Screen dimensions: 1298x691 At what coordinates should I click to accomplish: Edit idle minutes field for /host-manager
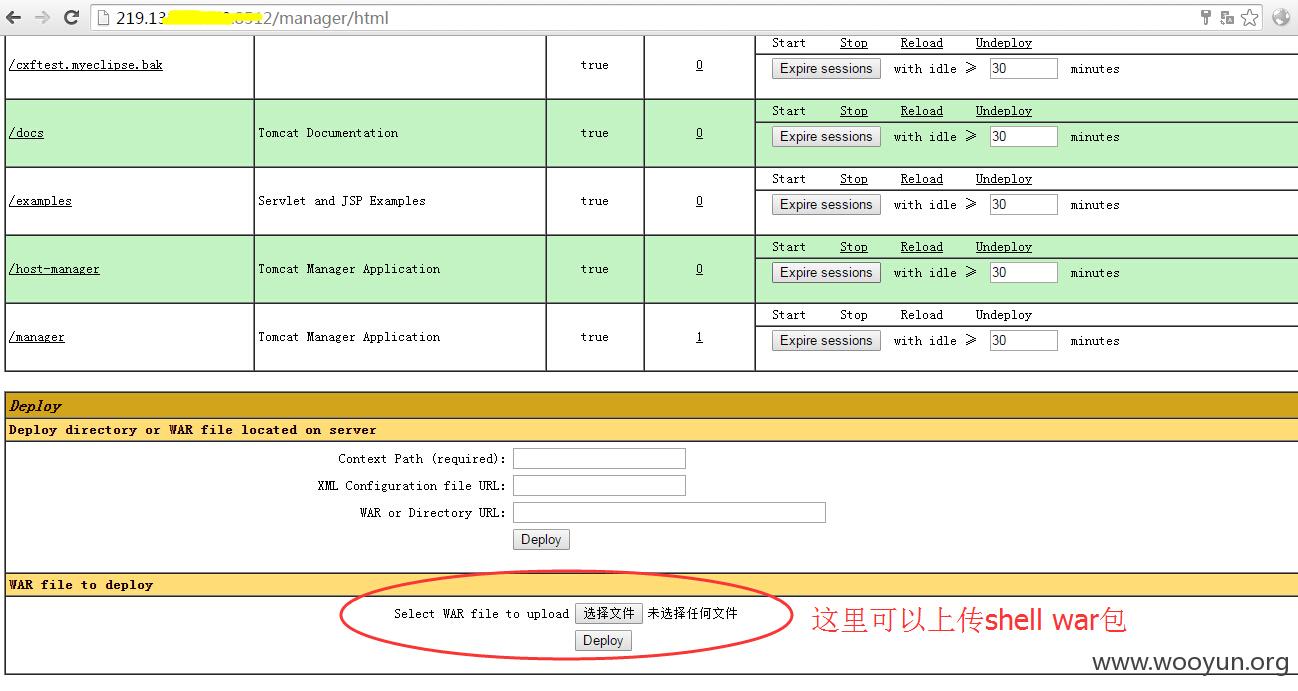tap(1023, 273)
